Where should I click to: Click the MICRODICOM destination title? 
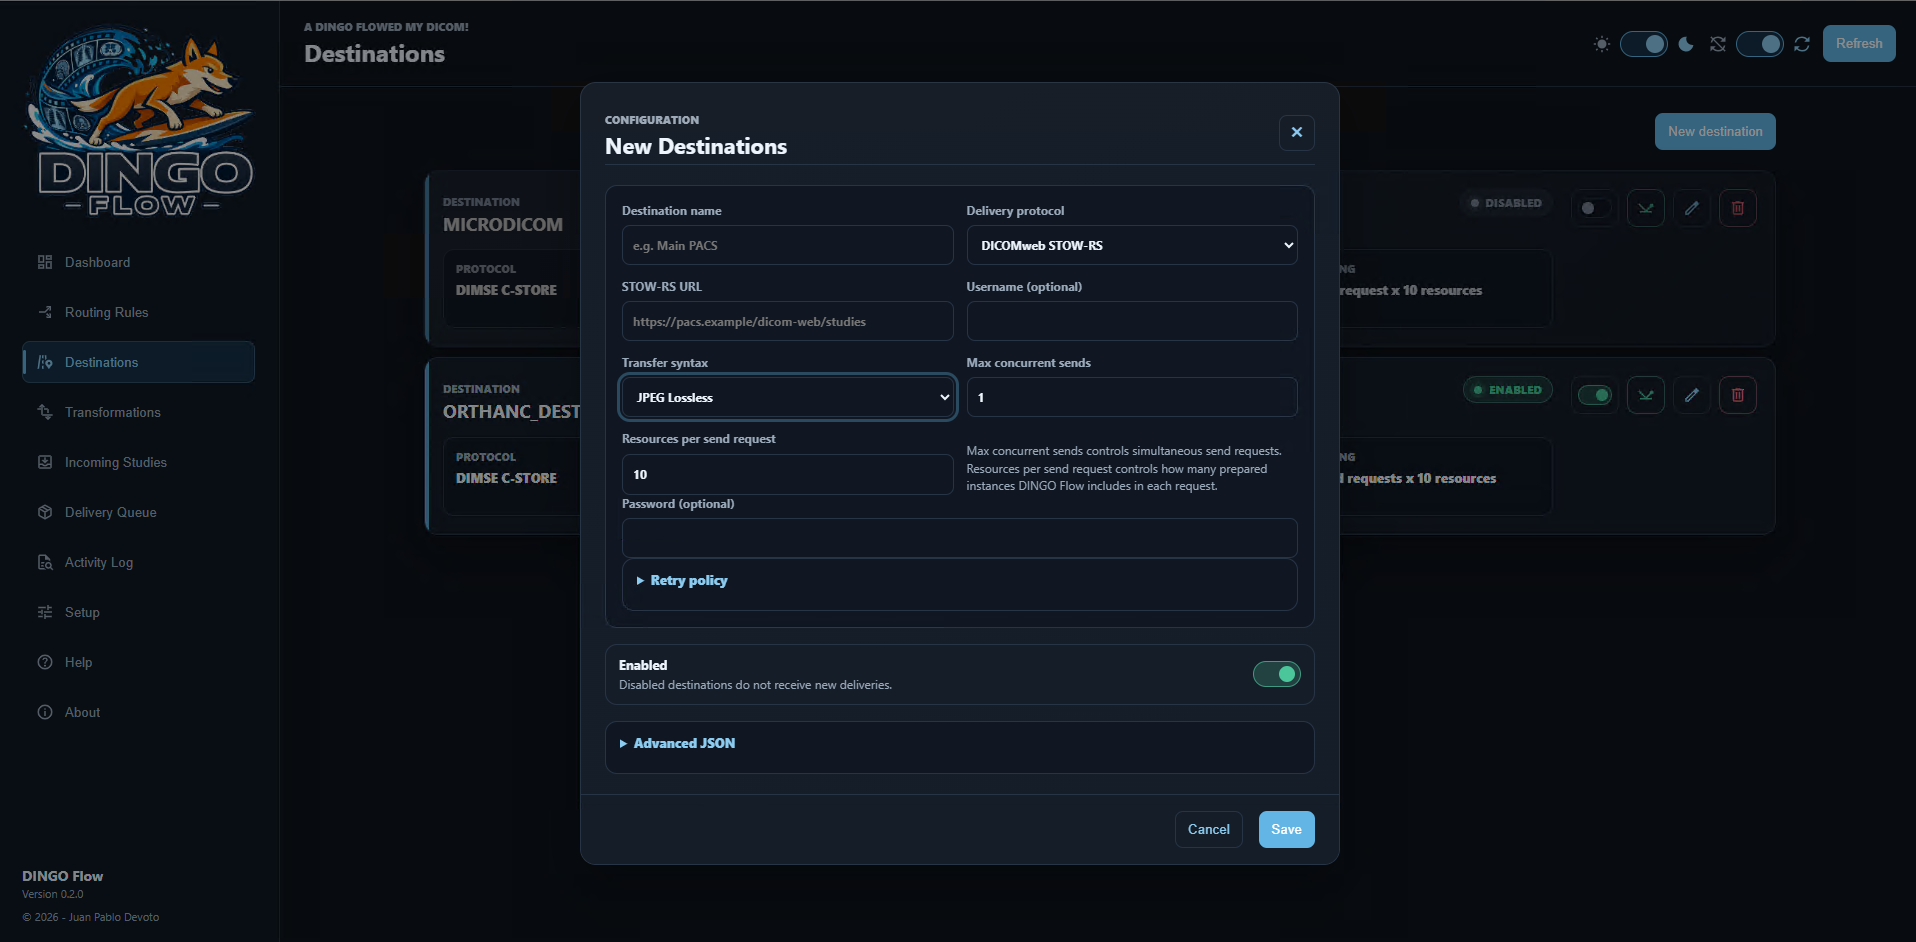point(503,225)
